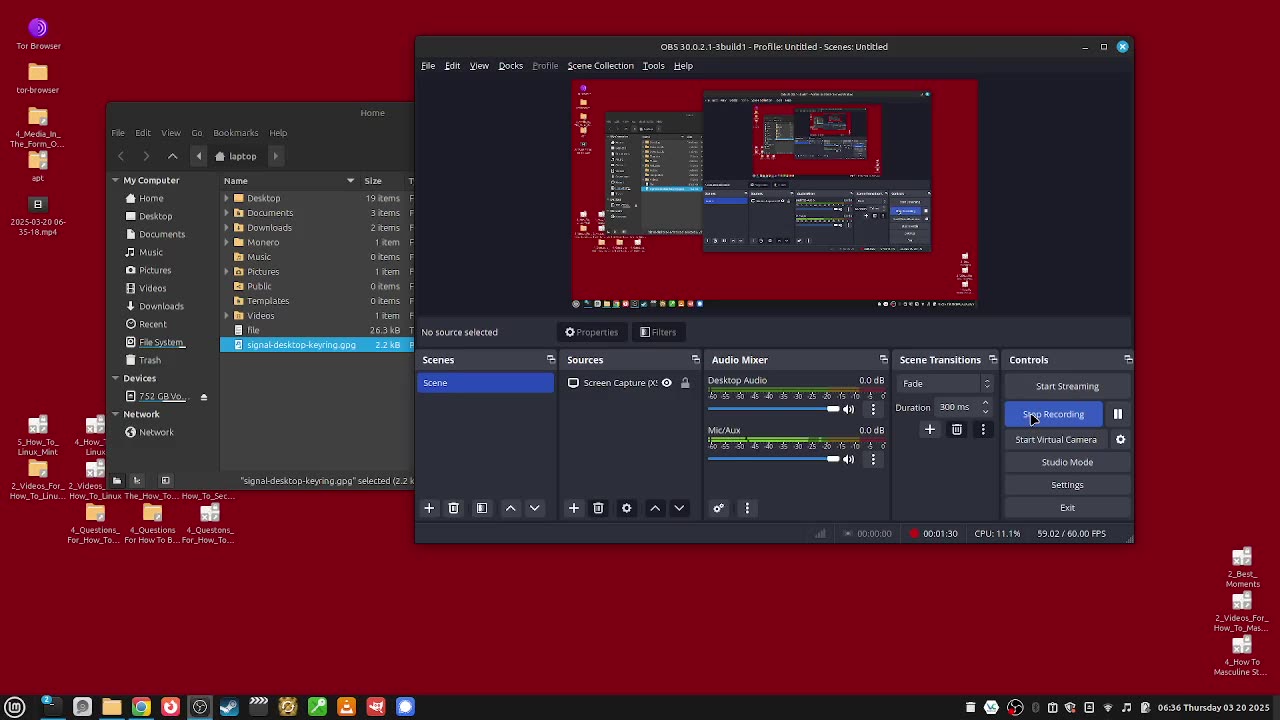Click the Exit button in Controls
The width and height of the screenshot is (1280, 720).
tap(1067, 508)
